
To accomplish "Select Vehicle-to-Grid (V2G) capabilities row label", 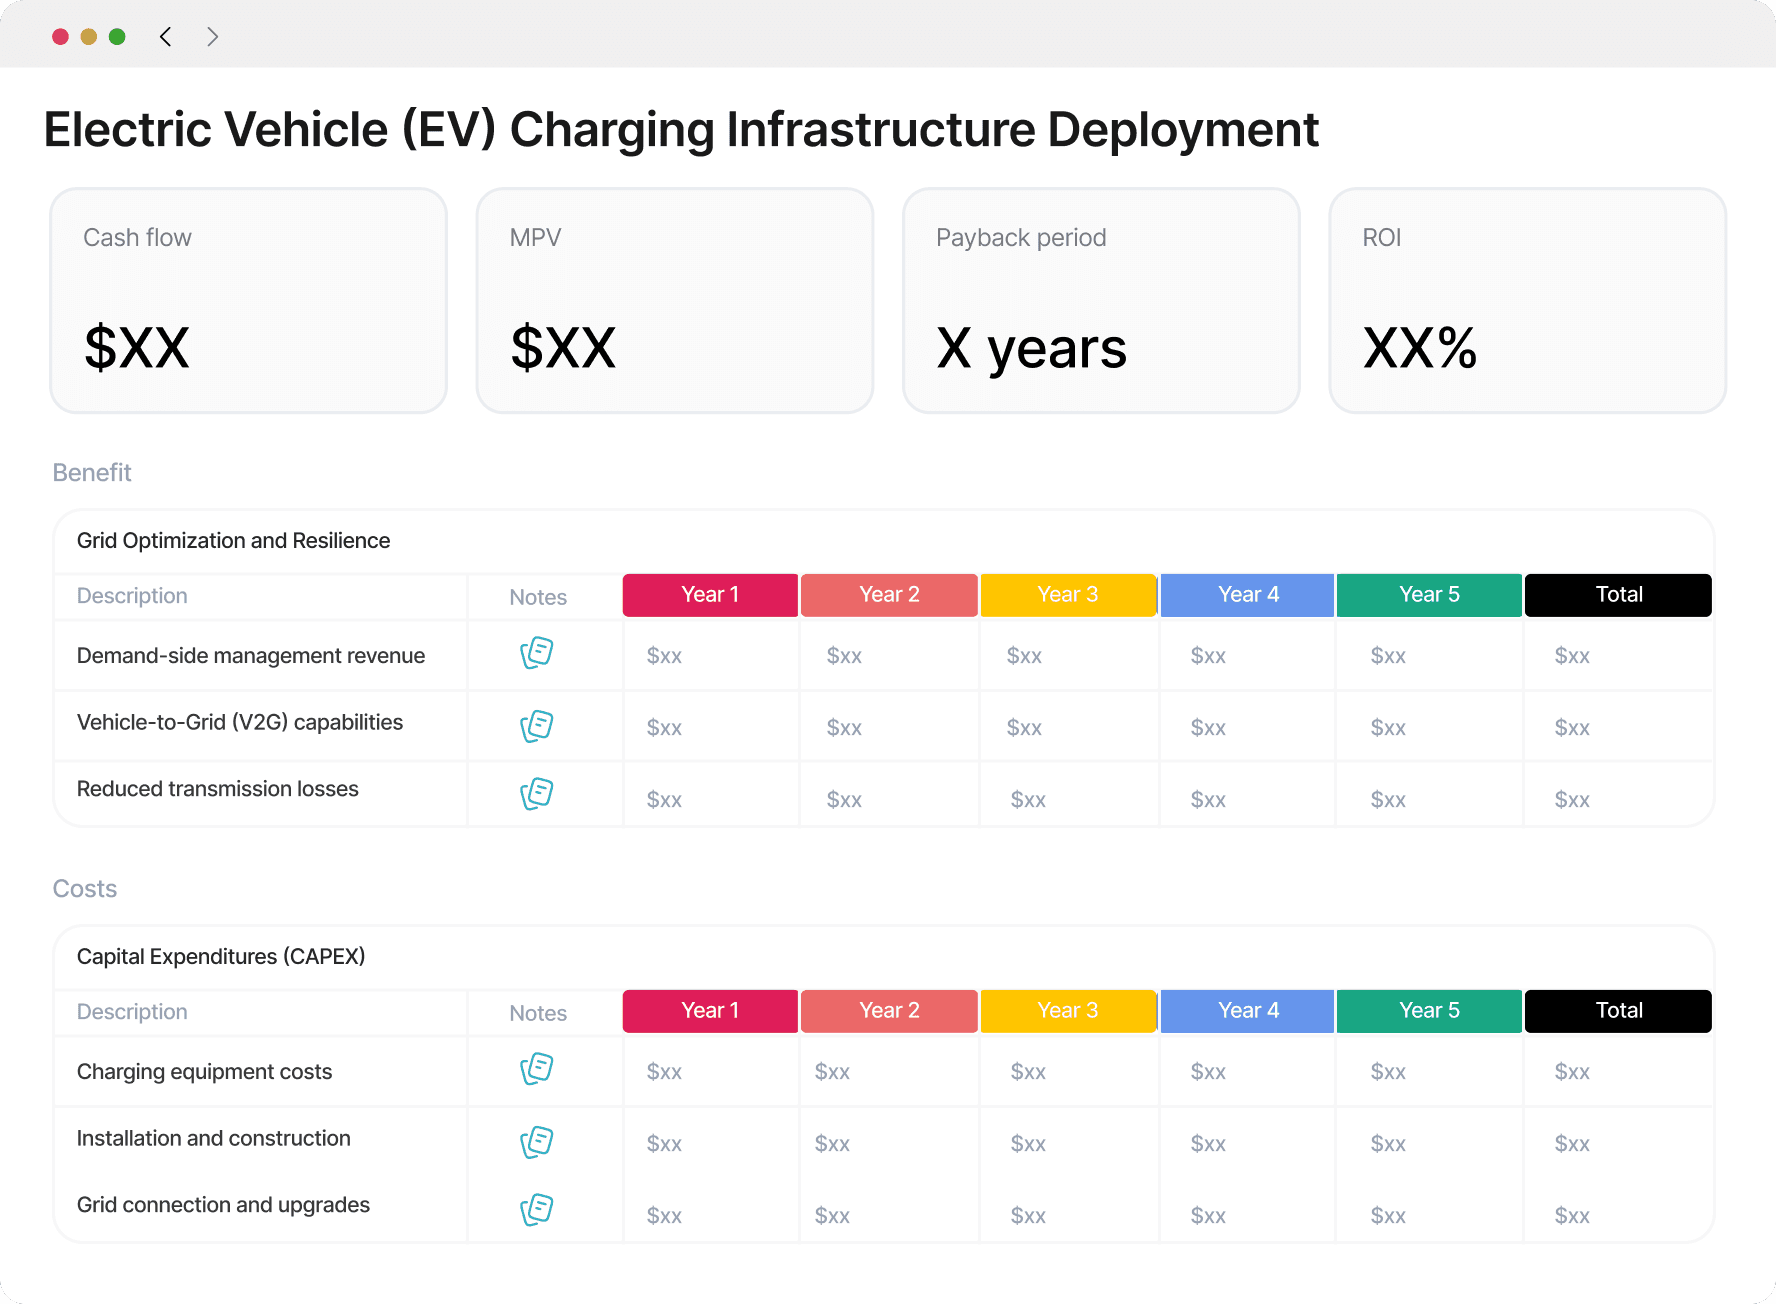I will pyautogui.click(x=240, y=723).
